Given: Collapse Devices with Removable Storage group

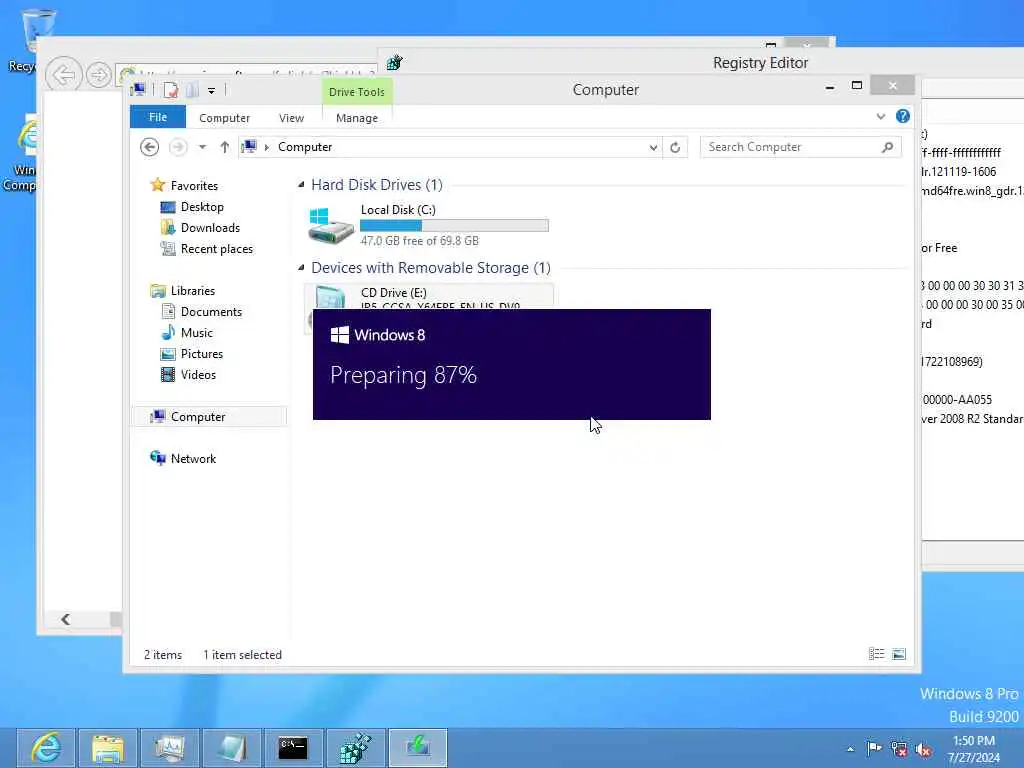Looking at the screenshot, I should coord(301,268).
